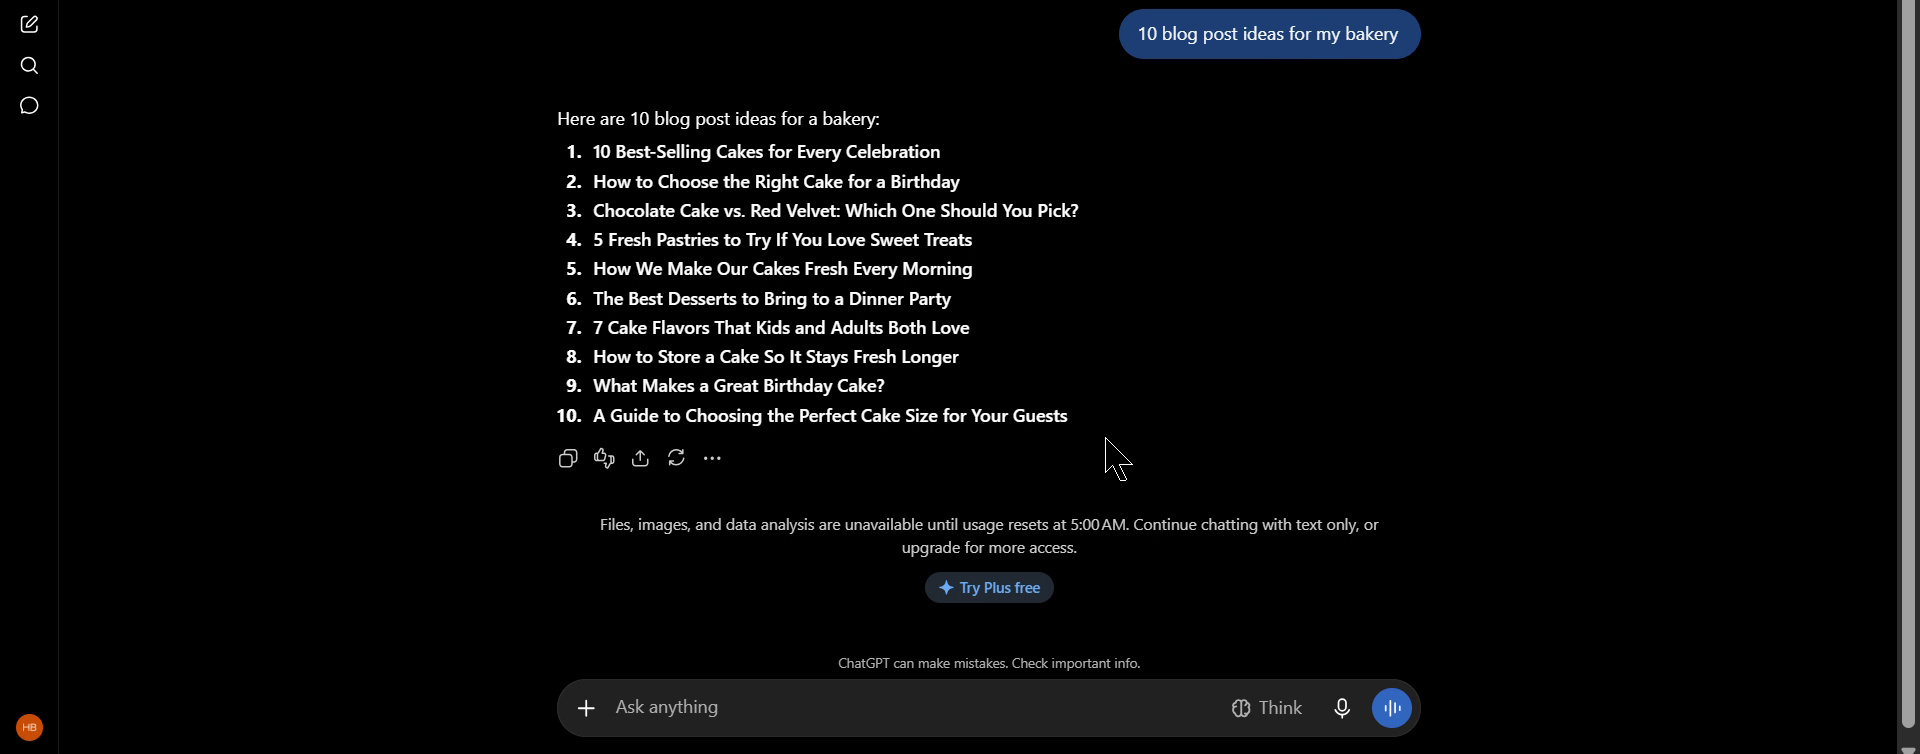The height and width of the screenshot is (754, 1920).
Task: Toggle Think mode in the composer
Action: pos(1267,709)
